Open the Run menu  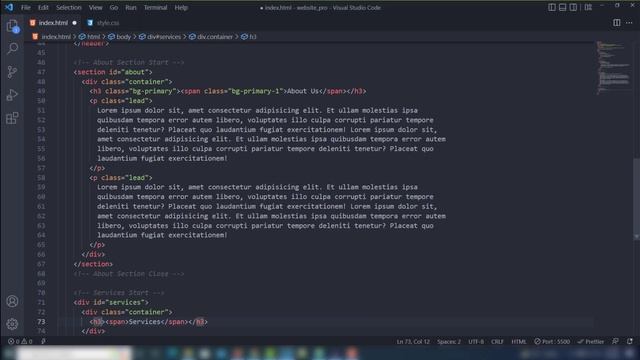point(131,7)
